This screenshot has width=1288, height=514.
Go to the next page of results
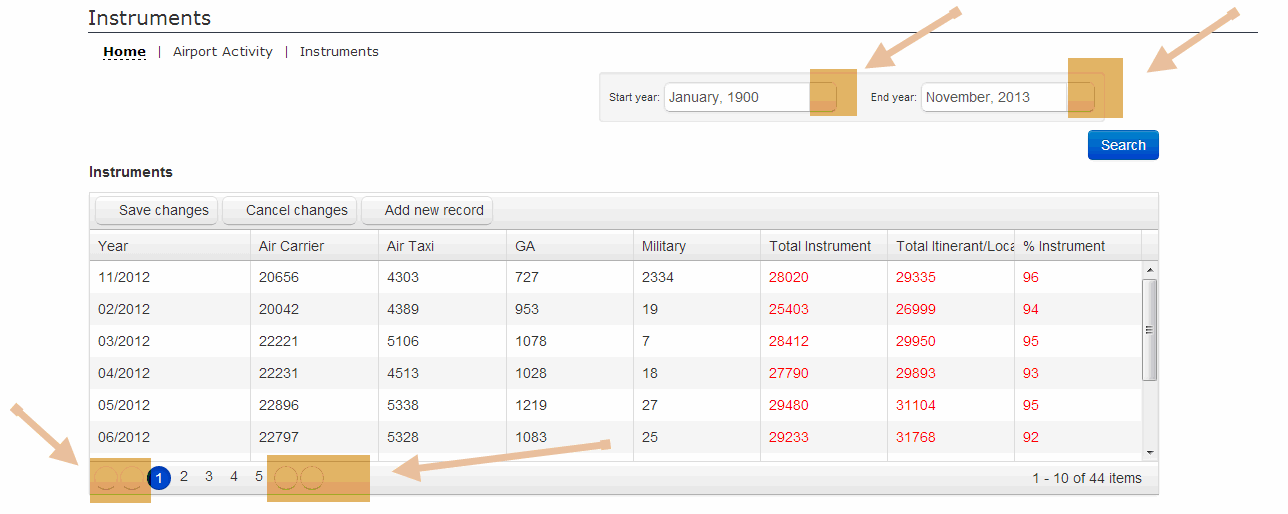(286, 478)
